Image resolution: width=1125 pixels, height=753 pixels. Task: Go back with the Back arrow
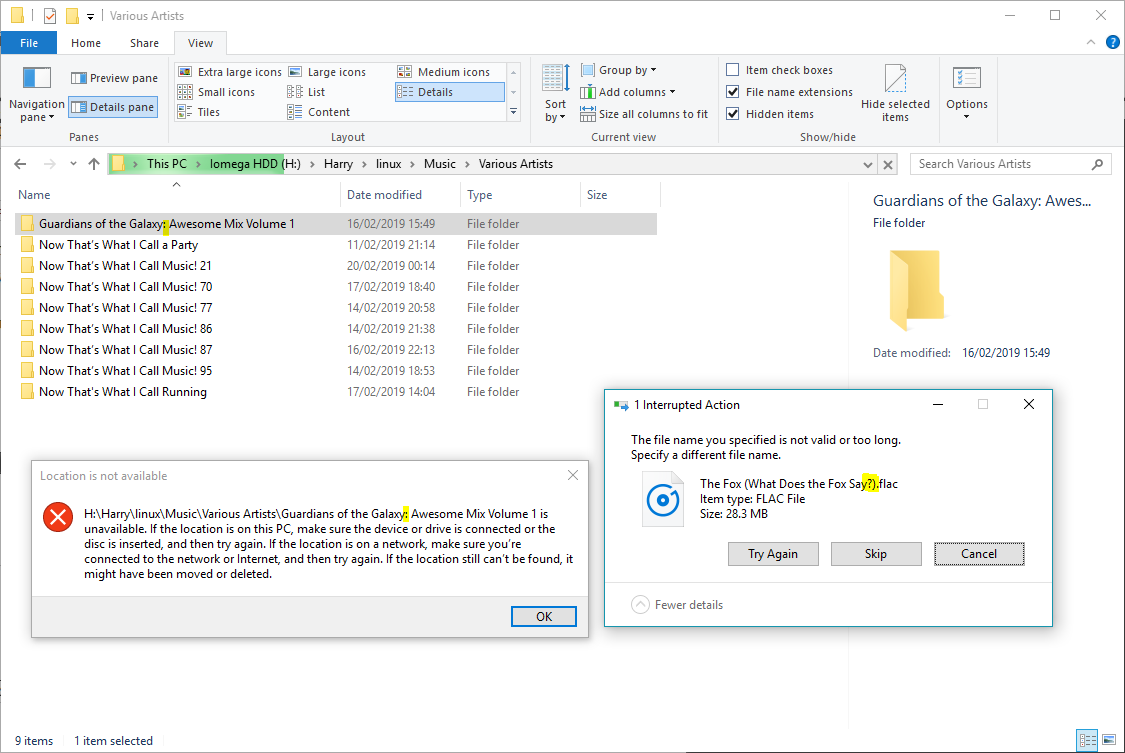[20, 164]
